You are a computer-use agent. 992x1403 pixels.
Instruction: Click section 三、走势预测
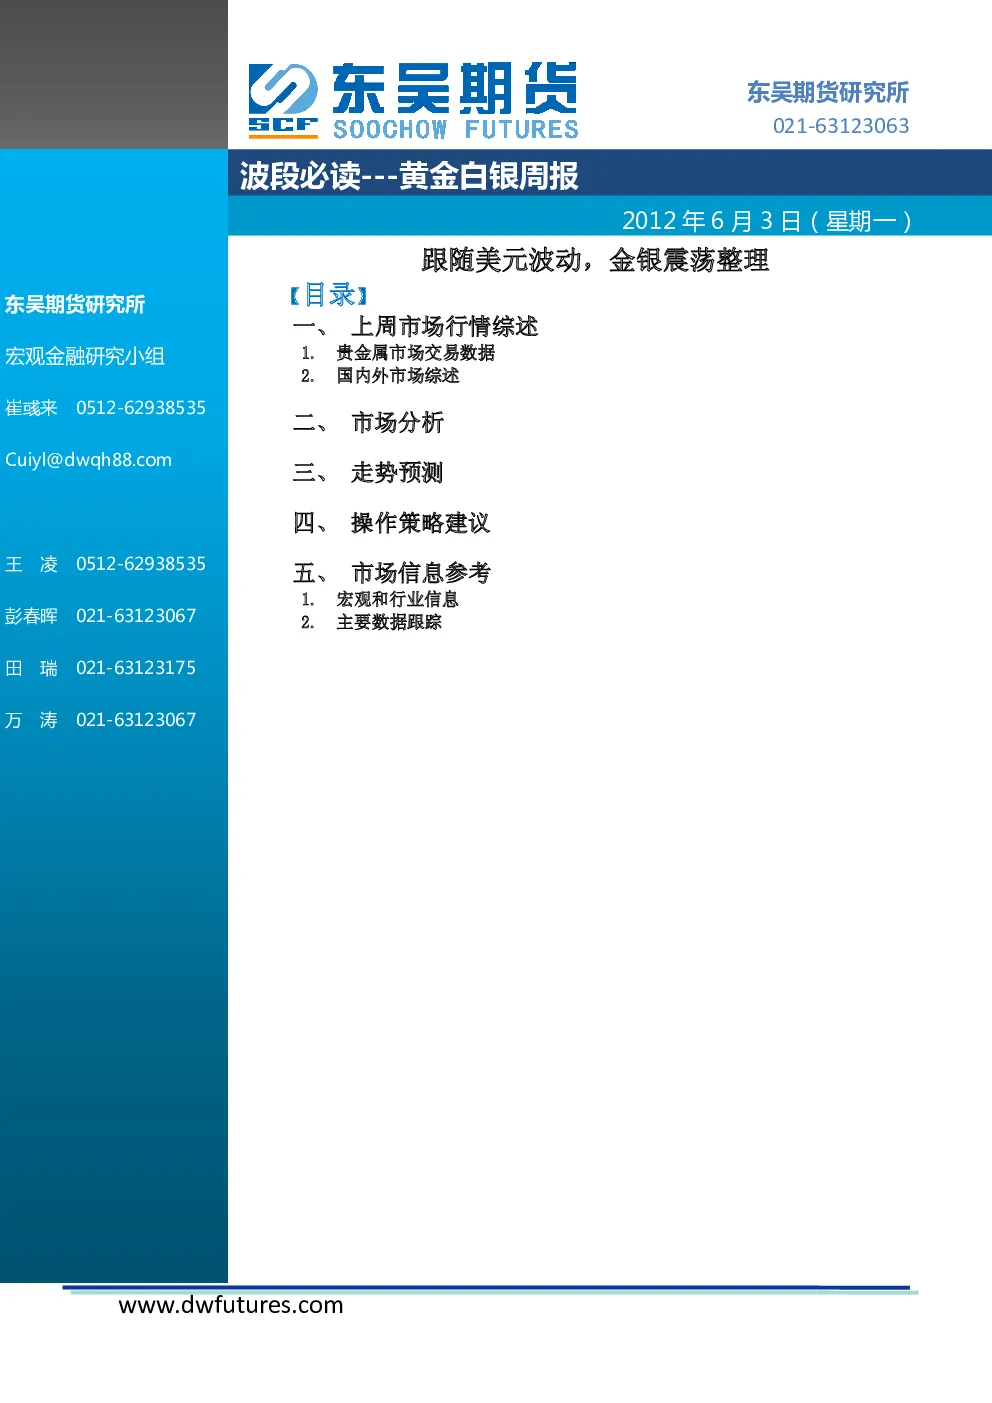[x=368, y=472]
